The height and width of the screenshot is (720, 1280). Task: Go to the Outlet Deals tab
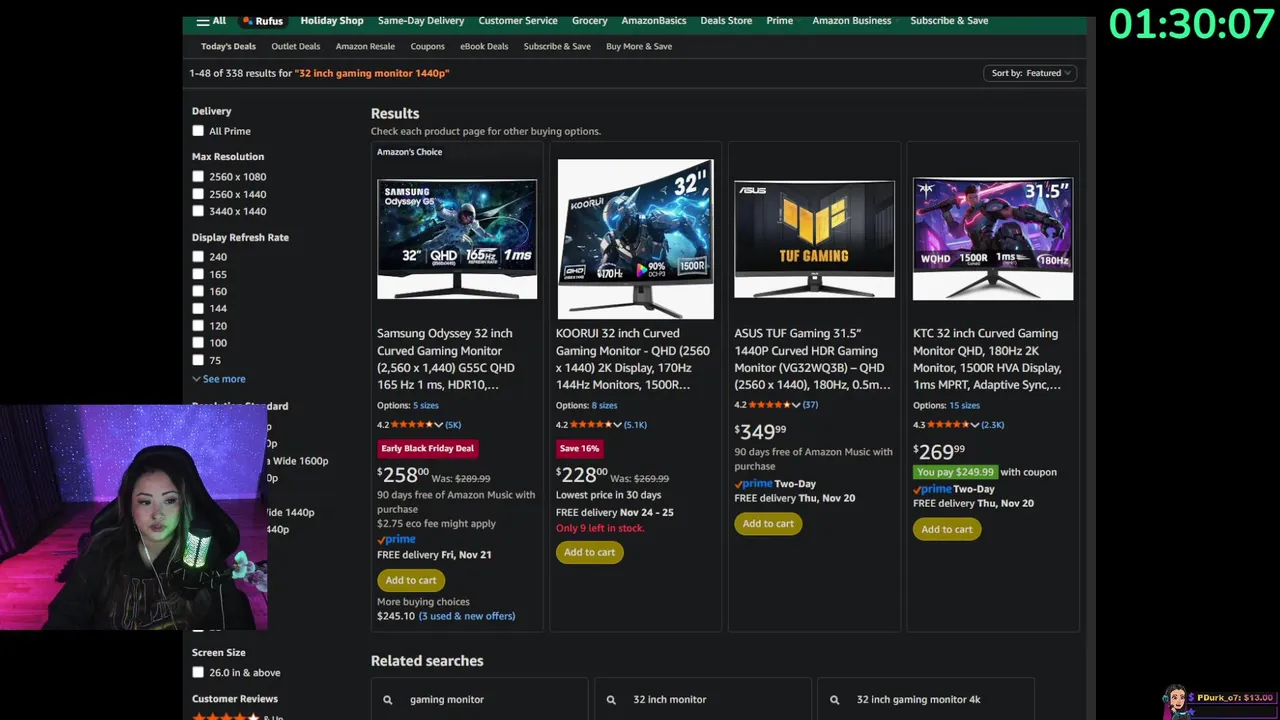(x=295, y=46)
